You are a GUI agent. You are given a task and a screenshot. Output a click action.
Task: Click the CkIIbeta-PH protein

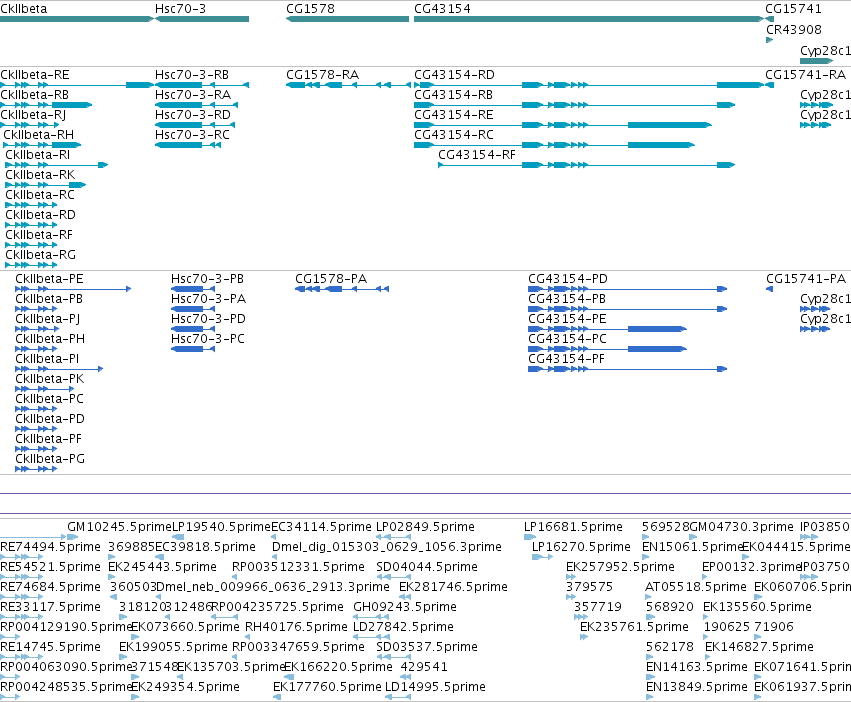coord(36,349)
